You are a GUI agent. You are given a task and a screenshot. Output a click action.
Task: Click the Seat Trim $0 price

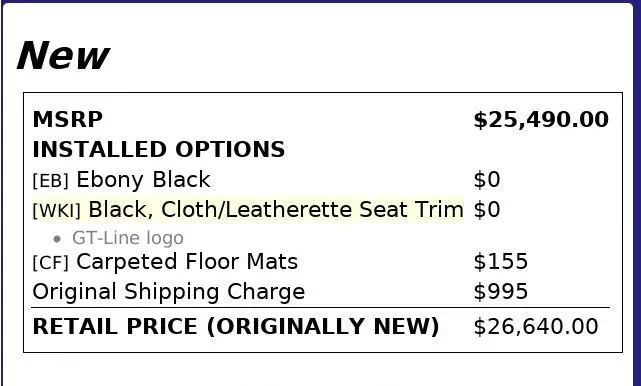click(486, 209)
